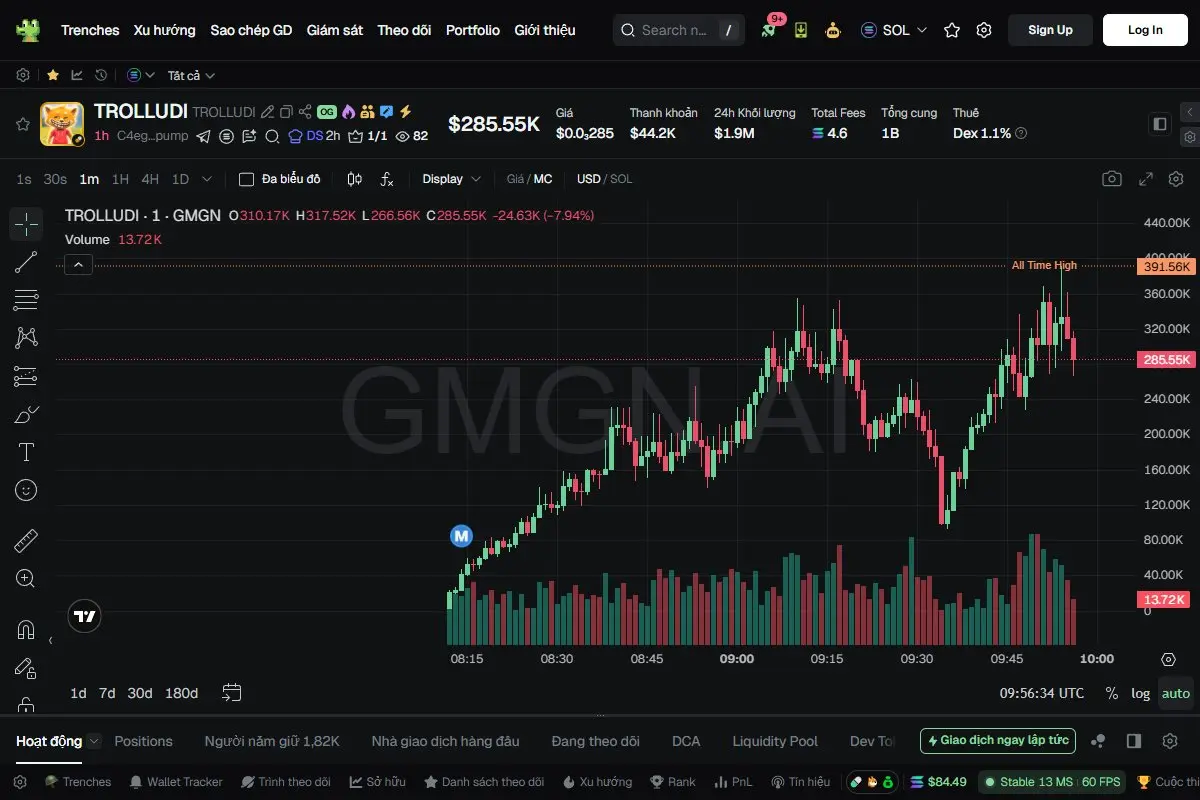This screenshot has width=1200, height=800.
Task: Enable the Đa biểu đồ checkbox
Action: pyautogui.click(x=246, y=179)
